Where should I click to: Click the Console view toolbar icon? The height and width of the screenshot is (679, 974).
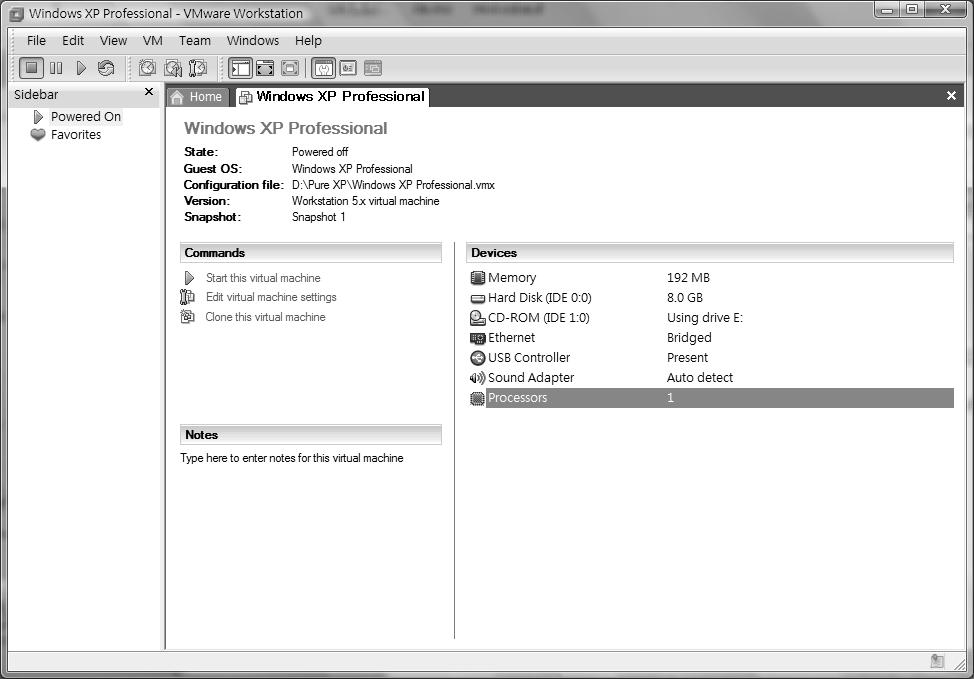tap(348, 68)
